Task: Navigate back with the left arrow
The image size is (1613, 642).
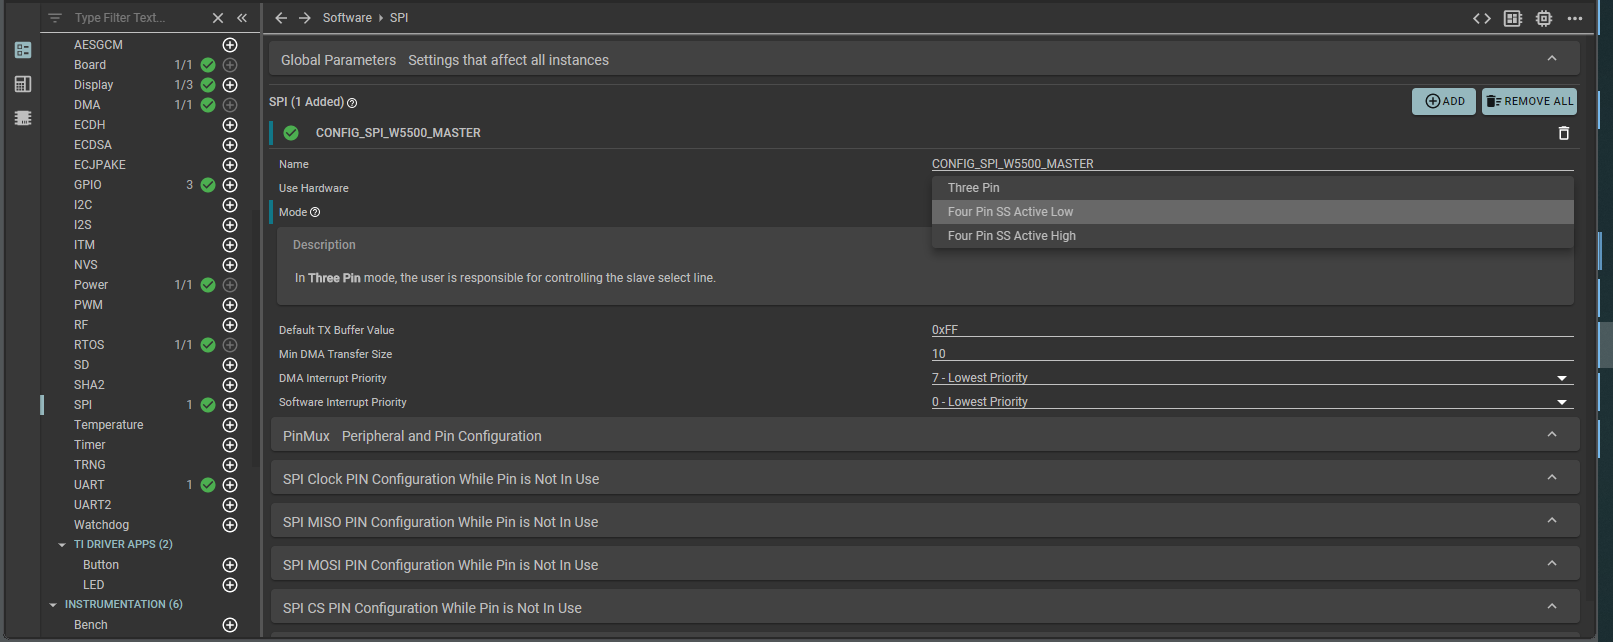Action: point(281,18)
